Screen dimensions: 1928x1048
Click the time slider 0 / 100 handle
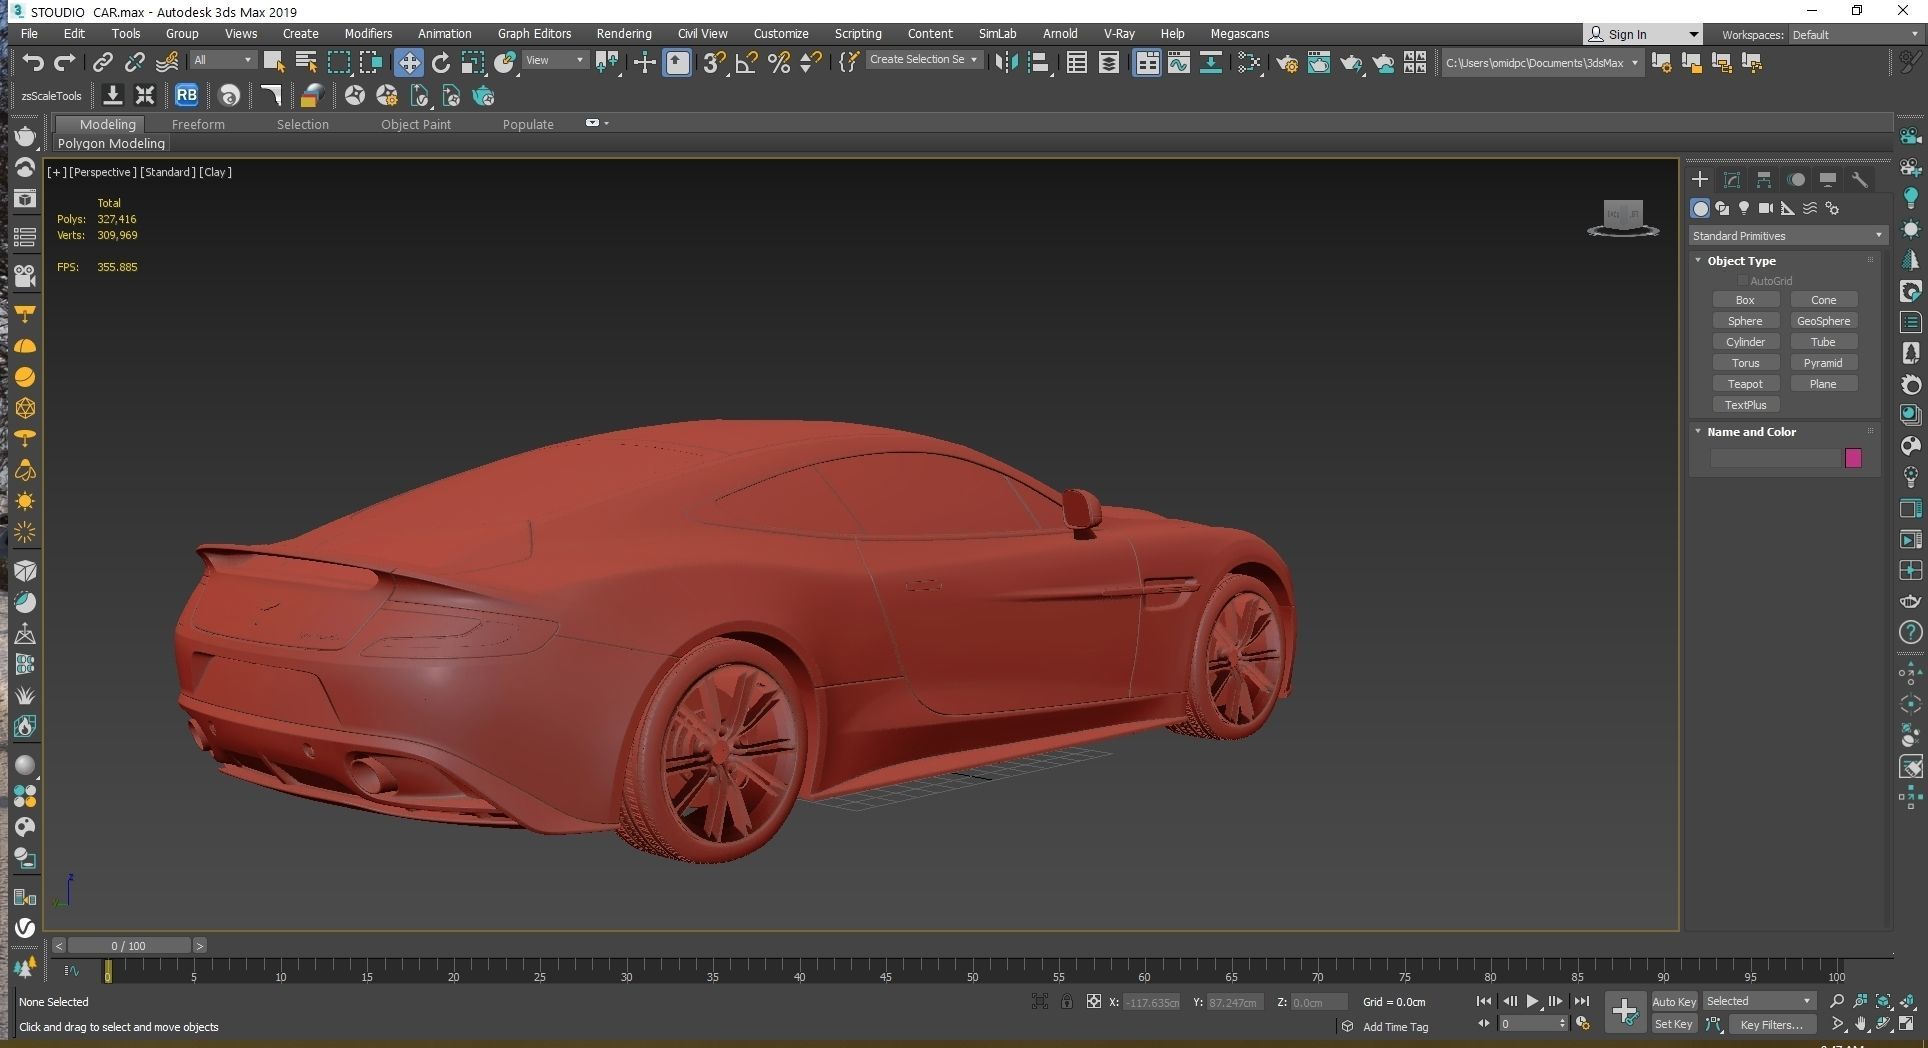[128, 945]
